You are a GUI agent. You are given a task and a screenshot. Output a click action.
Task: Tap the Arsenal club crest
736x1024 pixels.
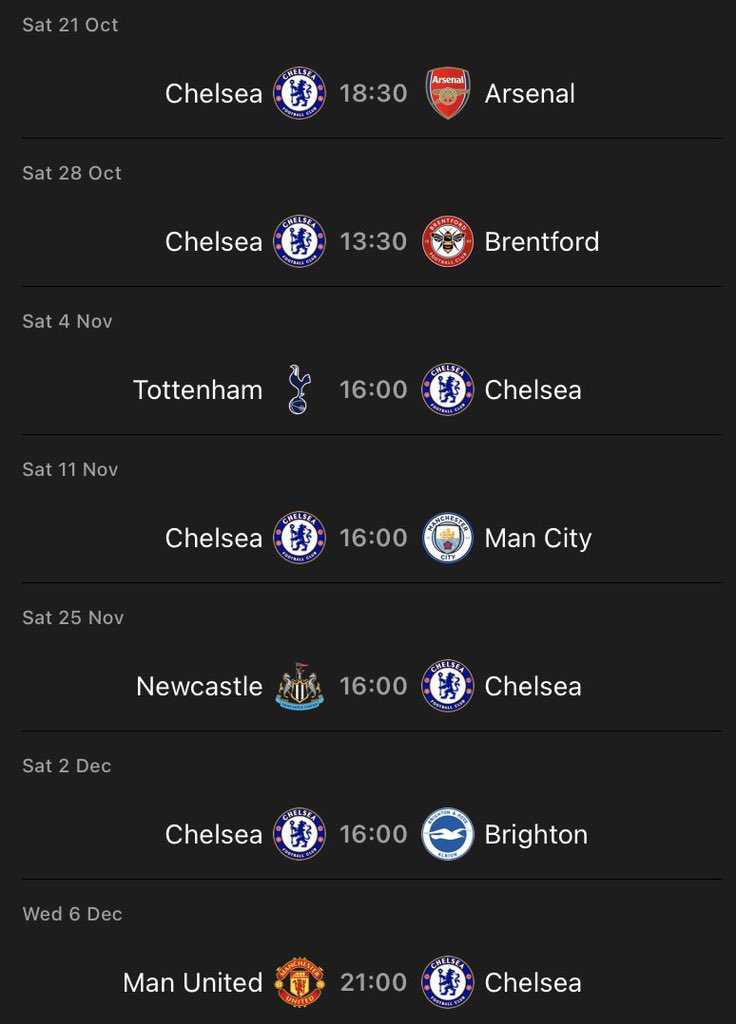tap(447, 93)
